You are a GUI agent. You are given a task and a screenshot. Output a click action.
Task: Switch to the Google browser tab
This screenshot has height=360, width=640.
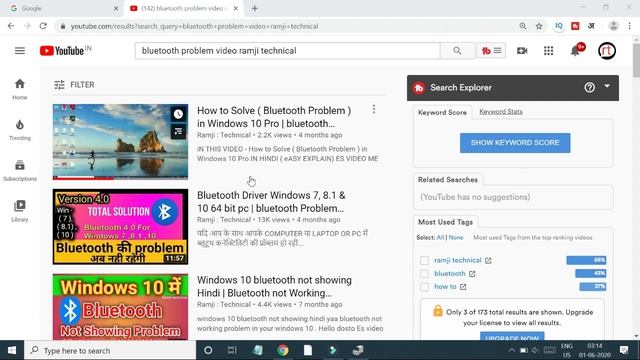pyautogui.click(x=61, y=8)
